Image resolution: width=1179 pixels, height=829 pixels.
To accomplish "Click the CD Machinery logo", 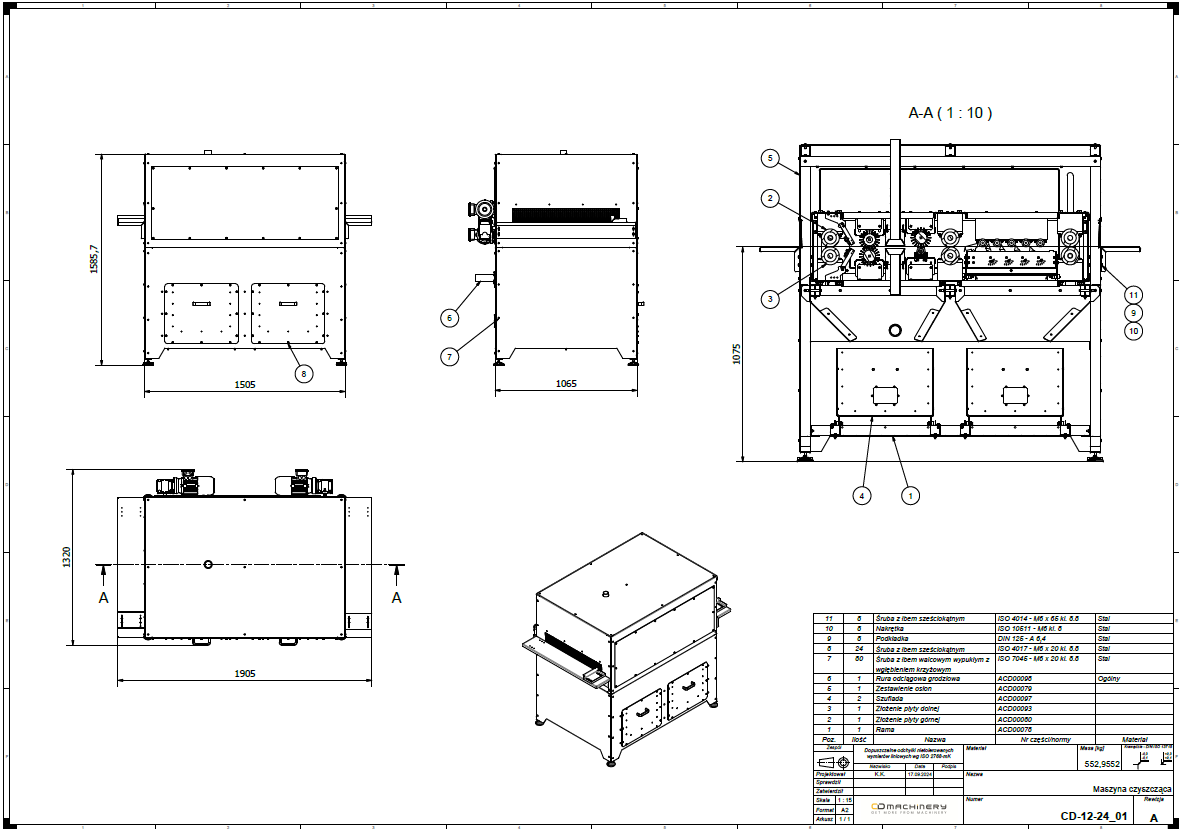I will coord(908,808).
